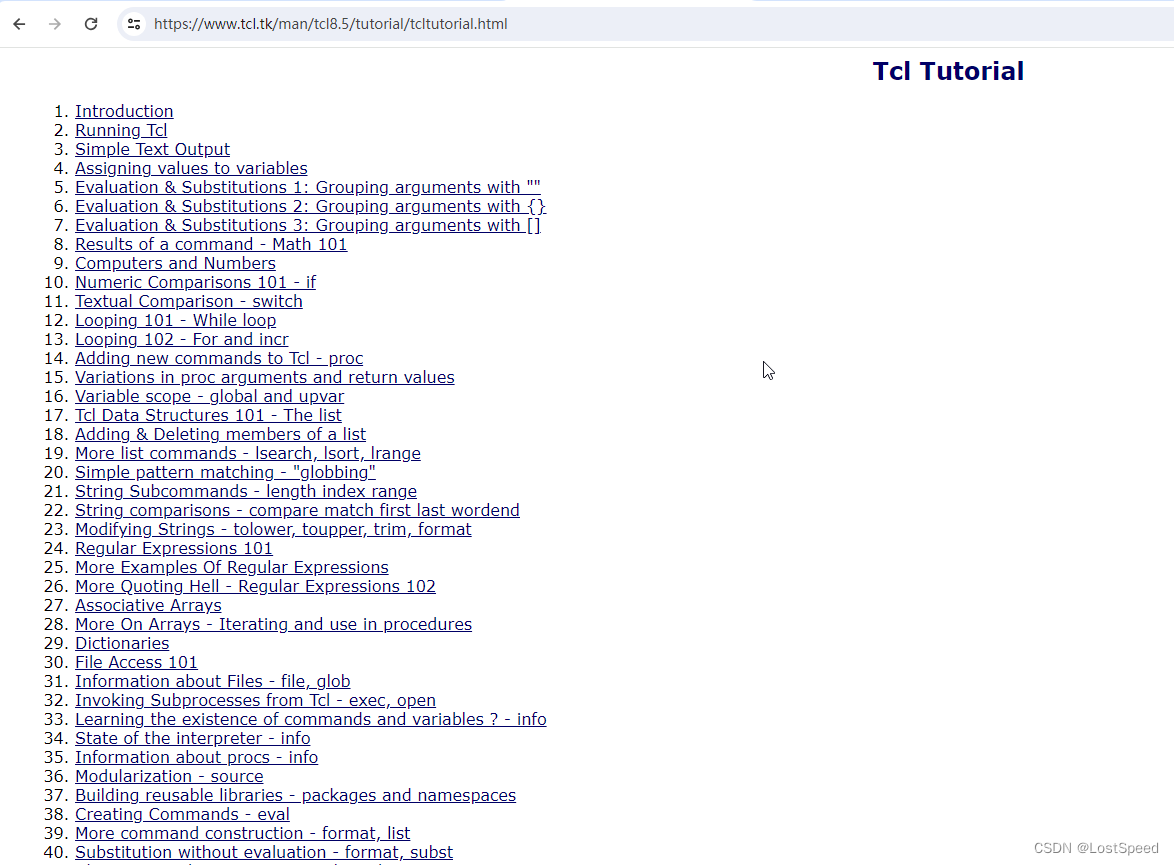Open Tcl Data Structures 101 - The list
This screenshot has height=865, width=1174.
pos(208,415)
